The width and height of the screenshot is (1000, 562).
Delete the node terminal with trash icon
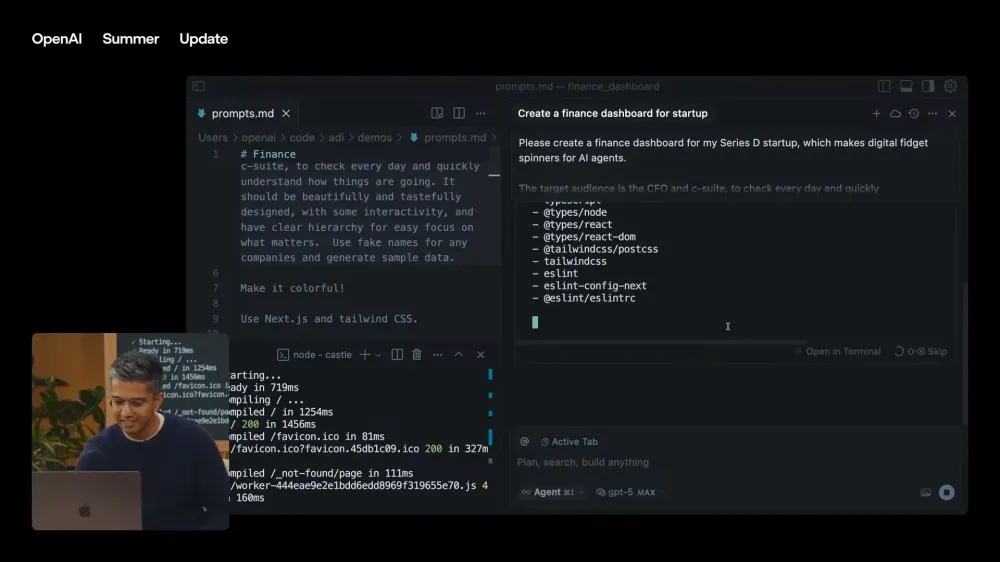[416, 355]
